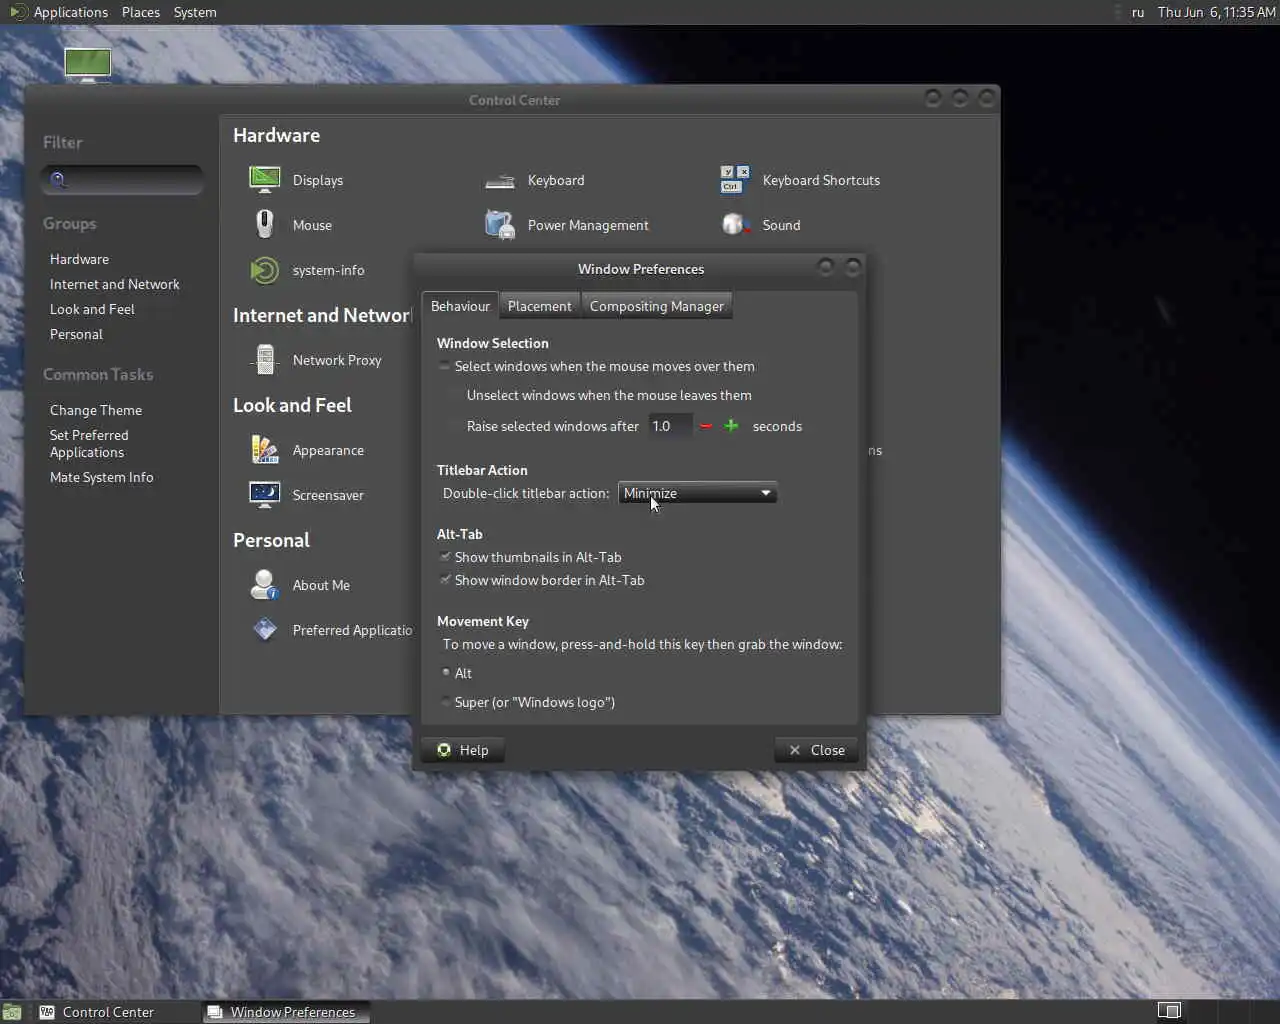The image size is (1280, 1024).
Task: Enable select windows when mouse moves over them
Action: [x=445, y=366]
